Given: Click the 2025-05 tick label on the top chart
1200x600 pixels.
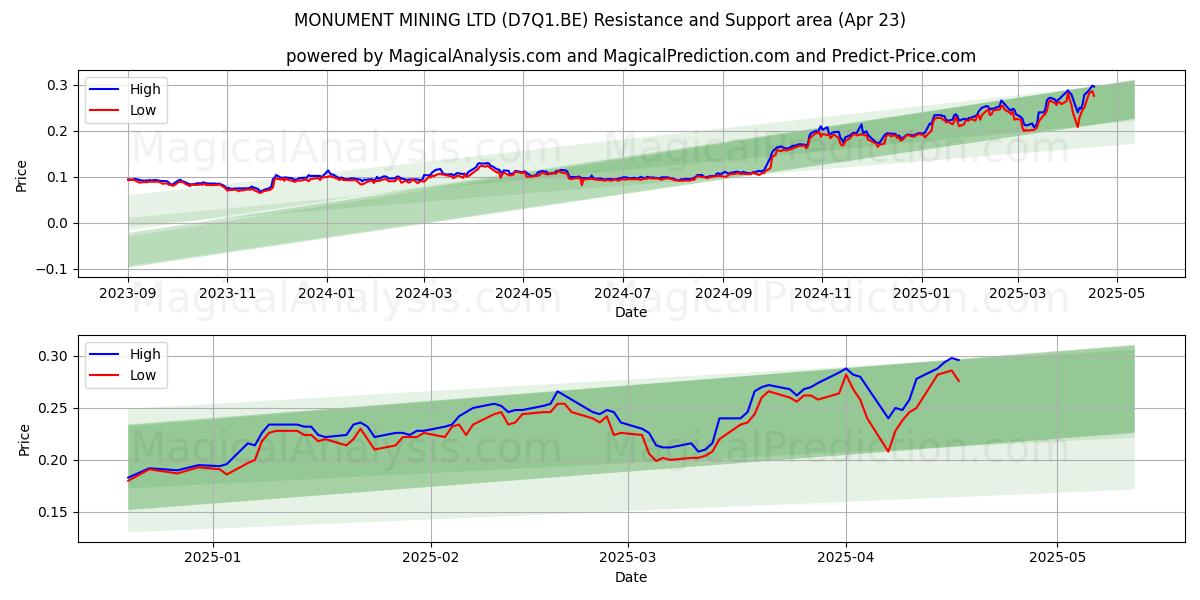Looking at the screenshot, I should 1116,295.
